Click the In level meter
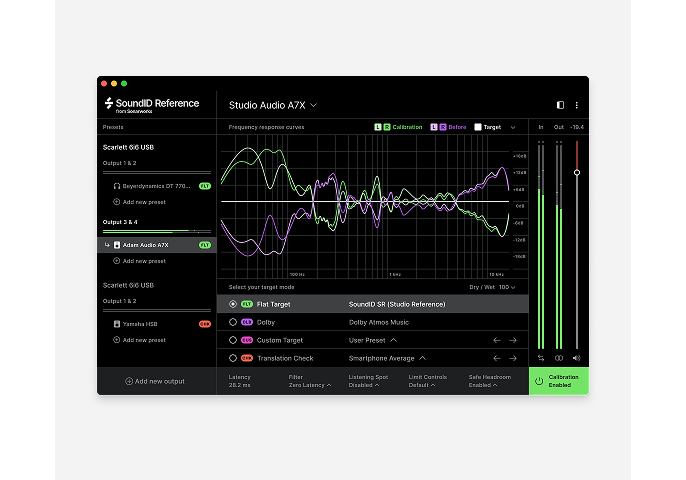The width and height of the screenshot is (686, 480). (x=541, y=245)
